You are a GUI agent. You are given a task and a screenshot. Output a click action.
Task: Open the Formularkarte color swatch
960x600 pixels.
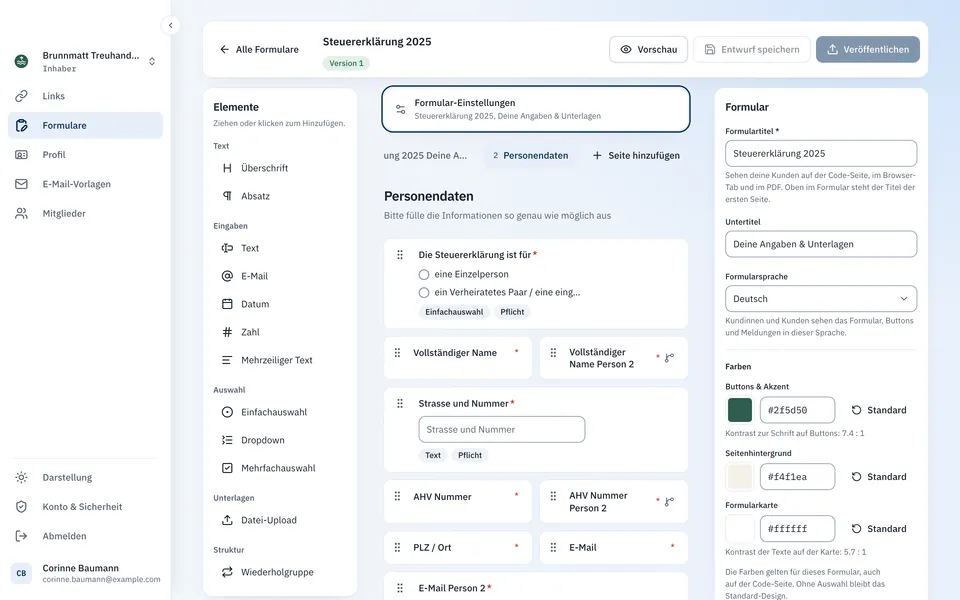click(x=740, y=529)
